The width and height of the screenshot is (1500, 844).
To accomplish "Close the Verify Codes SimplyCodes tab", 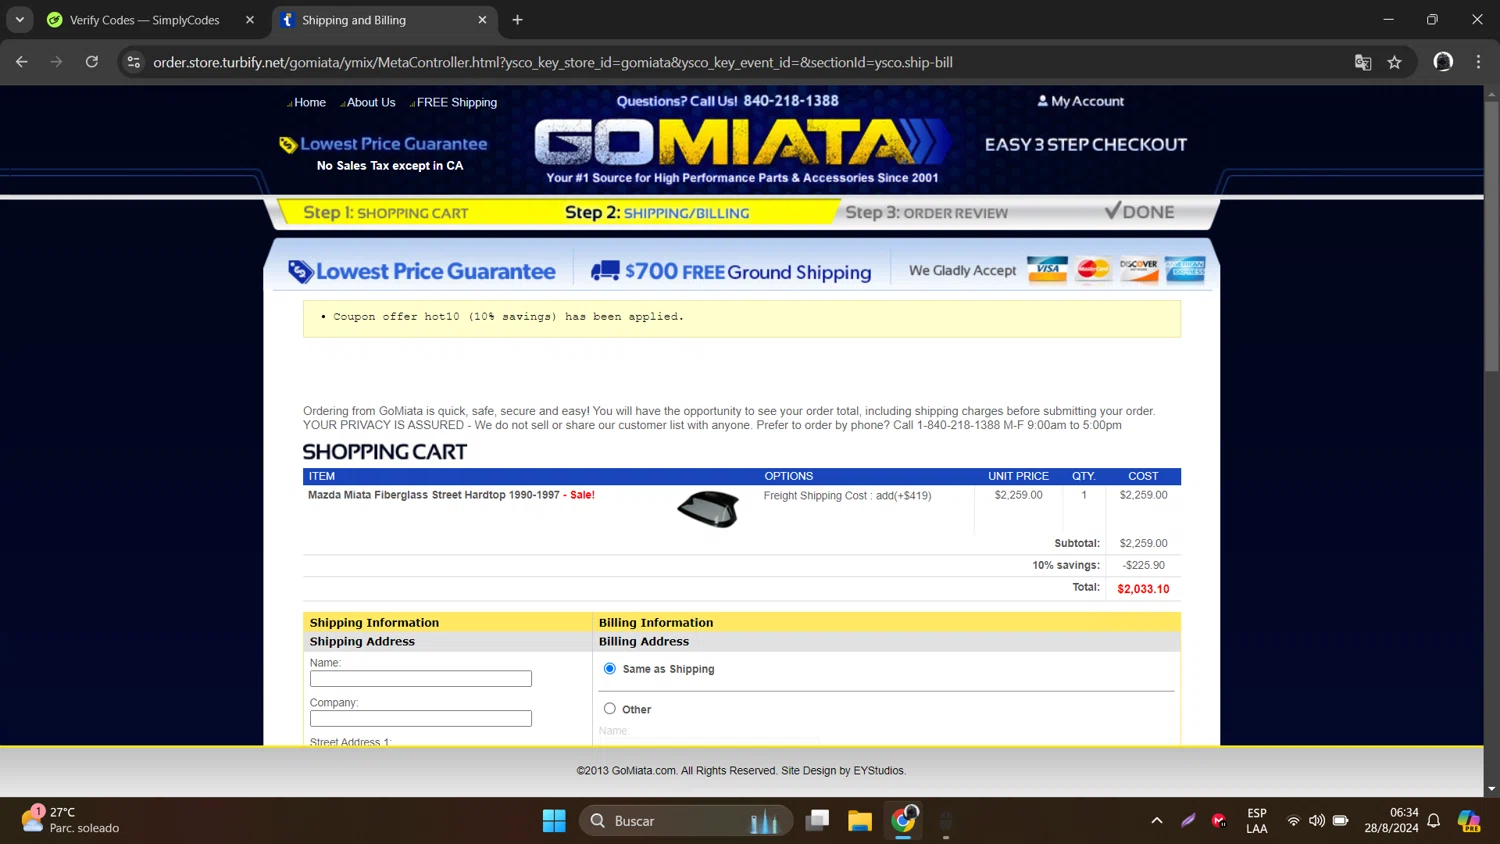I will pyautogui.click(x=250, y=20).
